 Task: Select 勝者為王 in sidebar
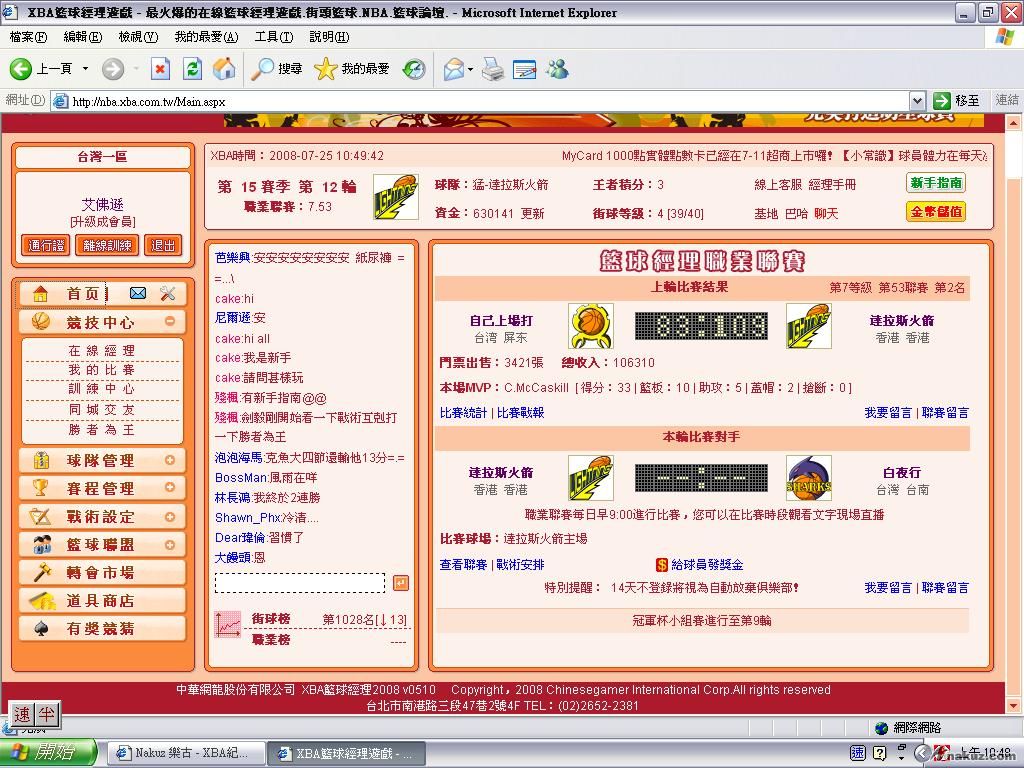[x=102, y=430]
